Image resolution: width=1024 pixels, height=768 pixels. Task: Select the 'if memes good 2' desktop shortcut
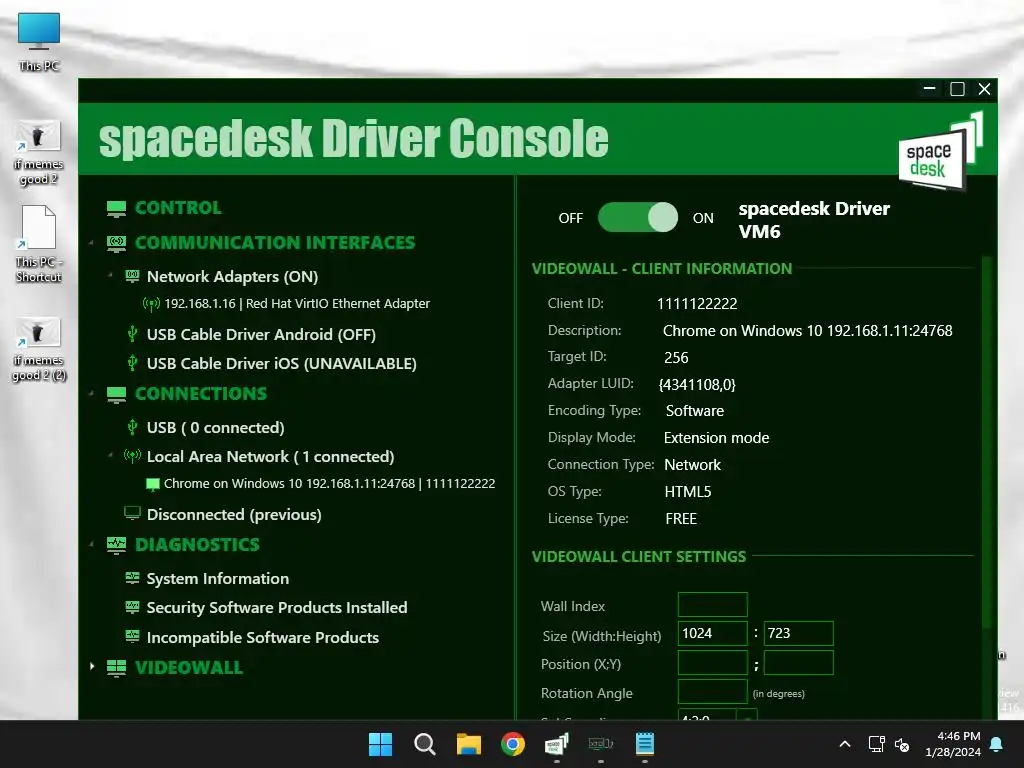pyautogui.click(x=39, y=153)
